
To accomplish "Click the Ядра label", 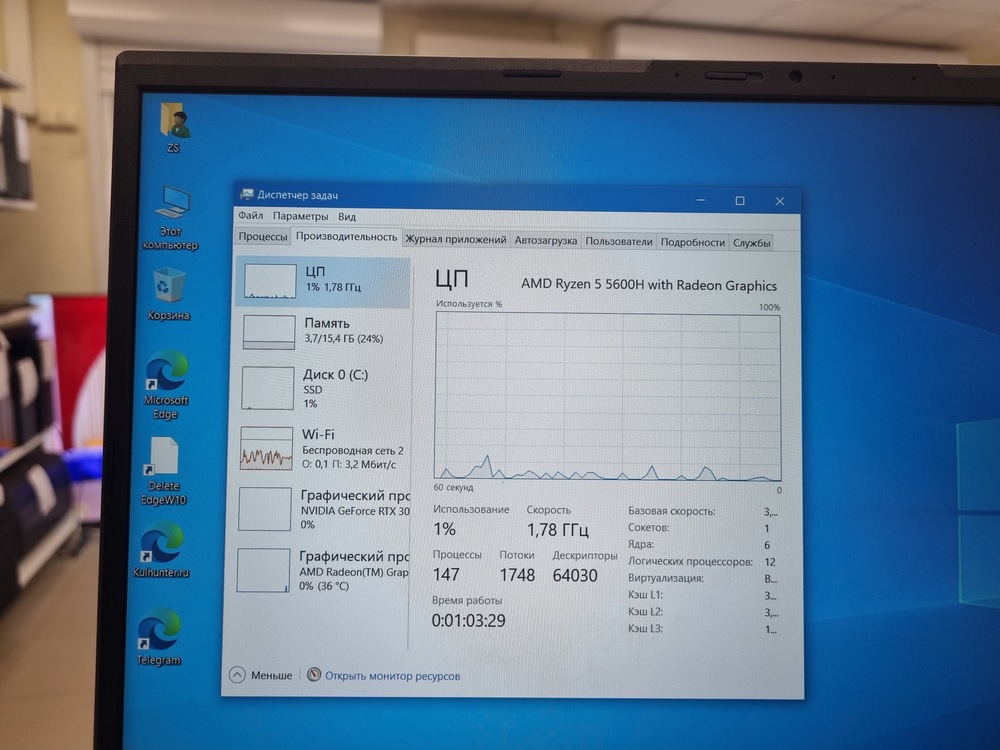I will (x=641, y=544).
